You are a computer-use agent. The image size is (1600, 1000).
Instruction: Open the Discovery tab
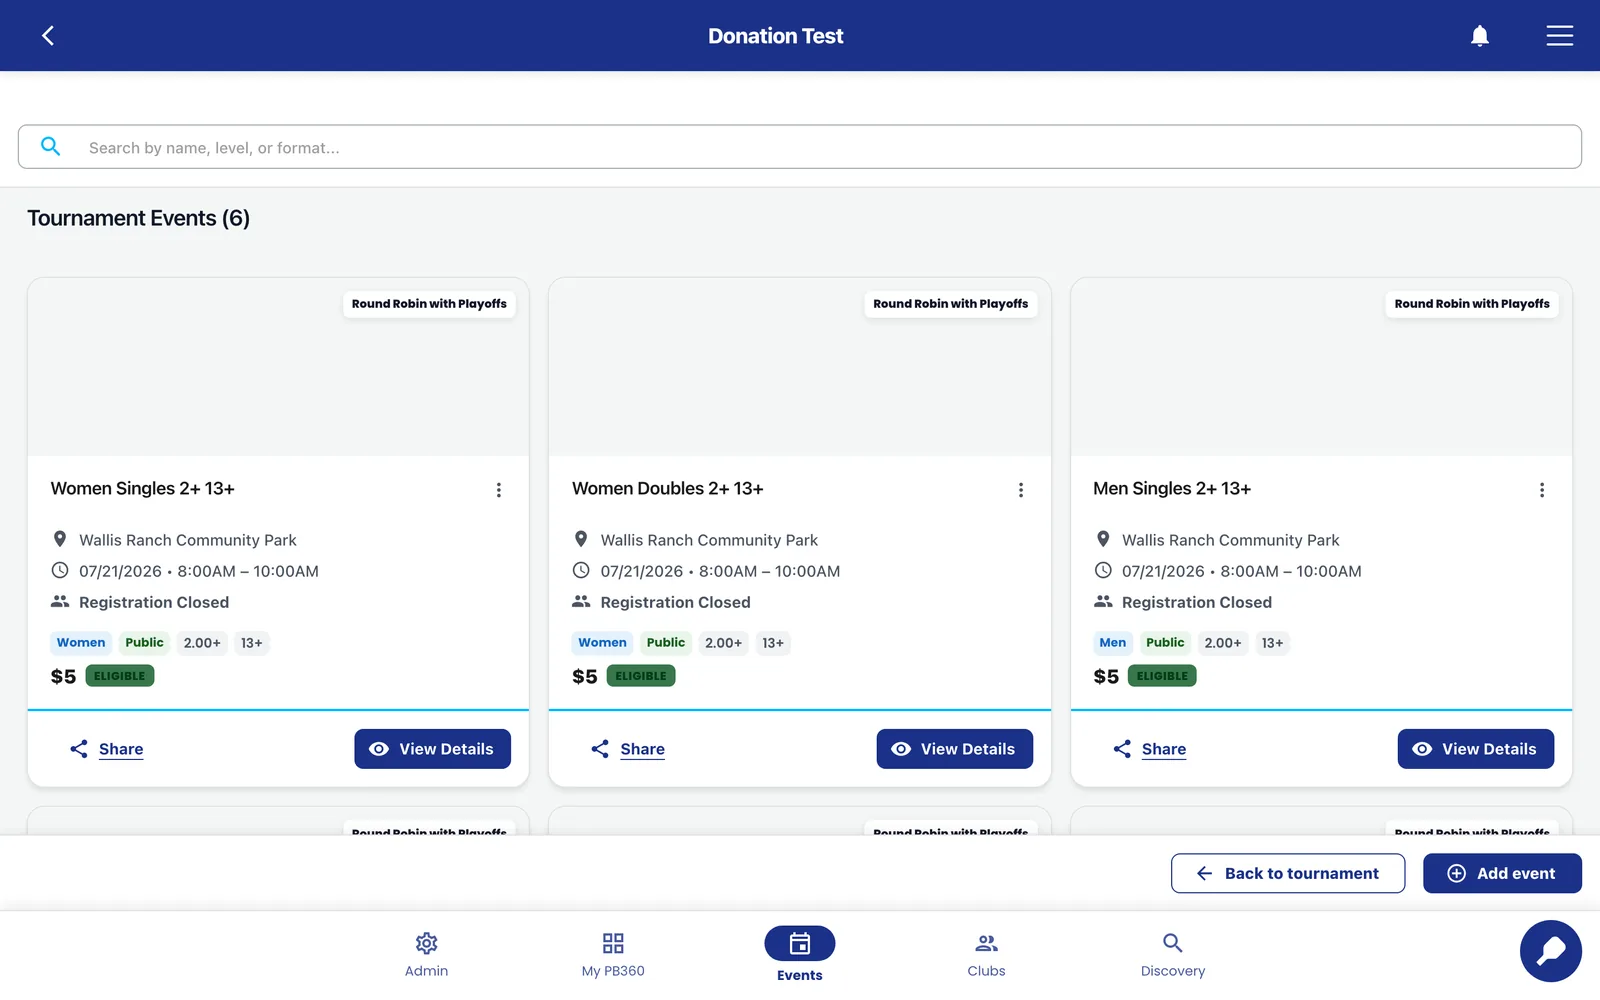pos(1173,955)
